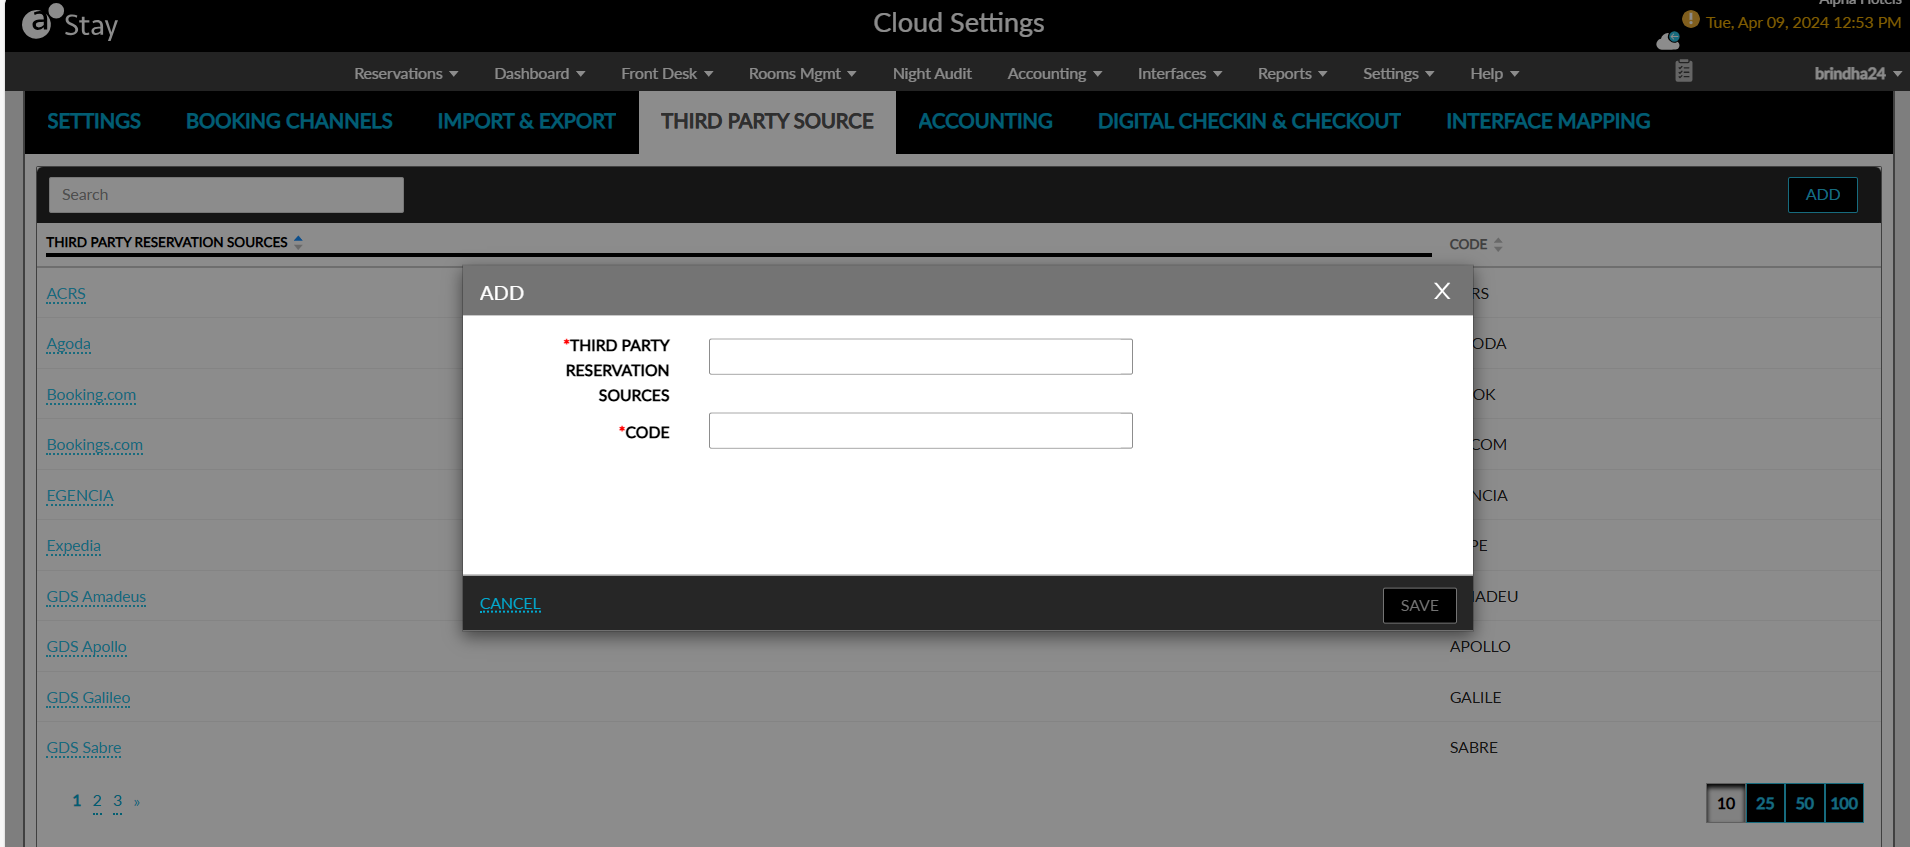Go to the INTERFACE MAPPING tab
The image size is (1910, 847).
click(1548, 121)
